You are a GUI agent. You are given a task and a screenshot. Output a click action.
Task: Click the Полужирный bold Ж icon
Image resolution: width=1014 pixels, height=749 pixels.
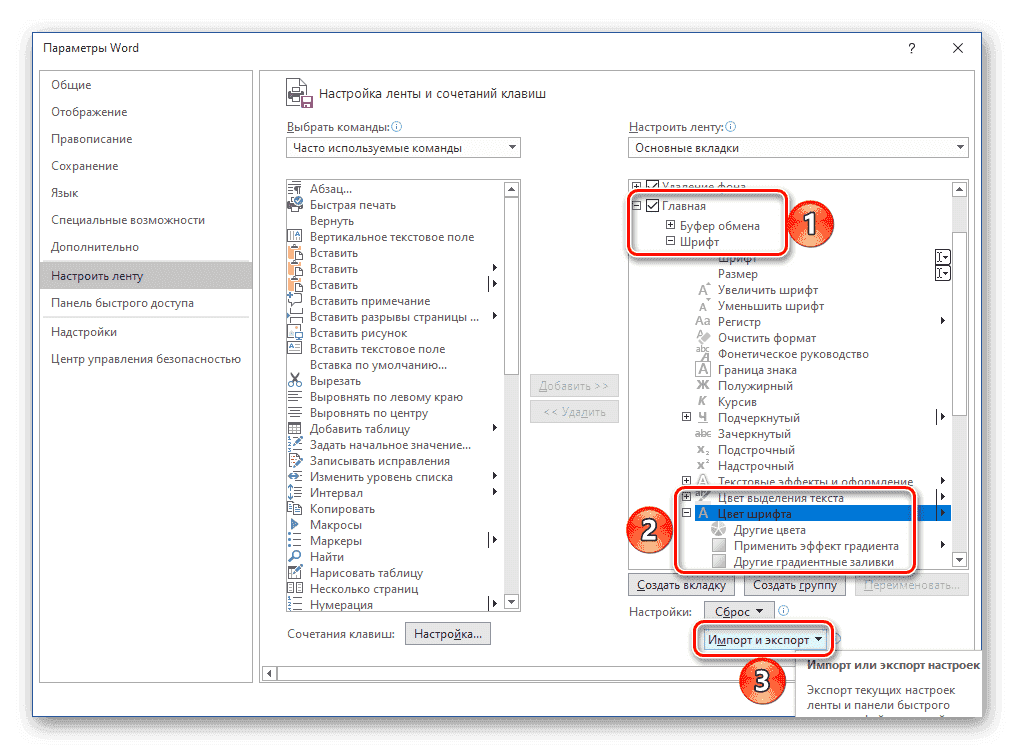pyautogui.click(x=703, y=385)
